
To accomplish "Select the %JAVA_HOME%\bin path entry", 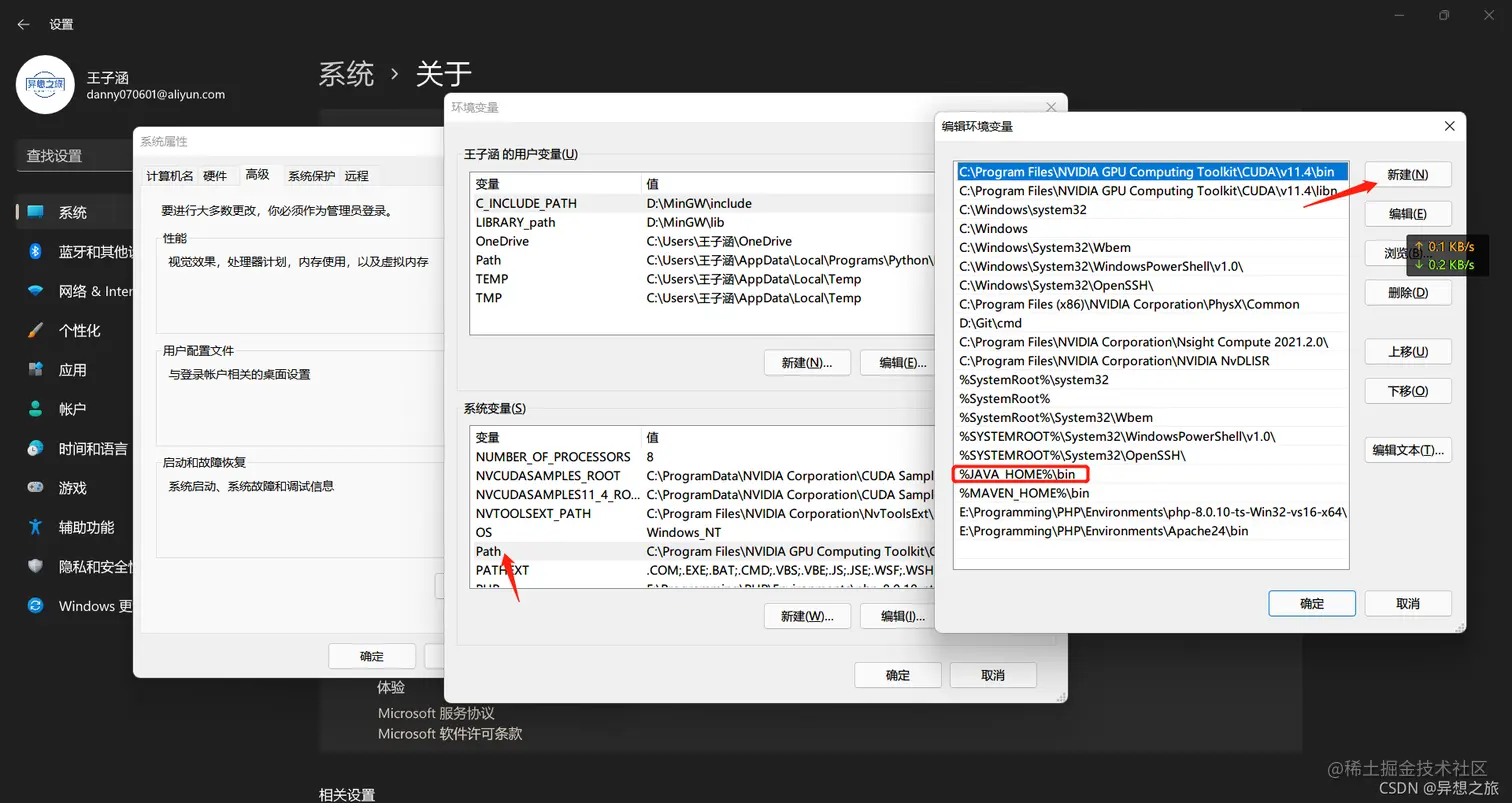I will 1151,474.
